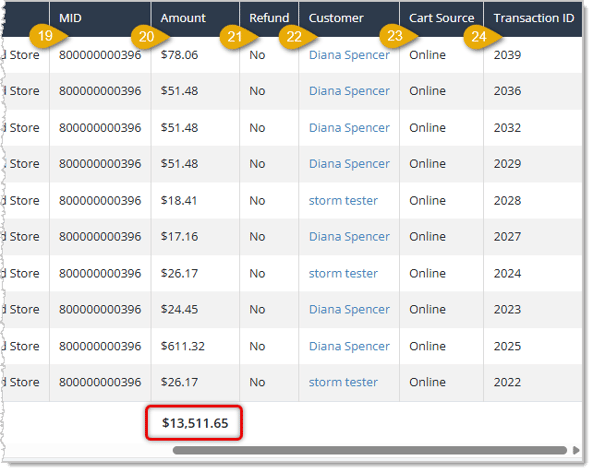
Task: Click Refund value No for transaction 2025
Action: point(257,346)
